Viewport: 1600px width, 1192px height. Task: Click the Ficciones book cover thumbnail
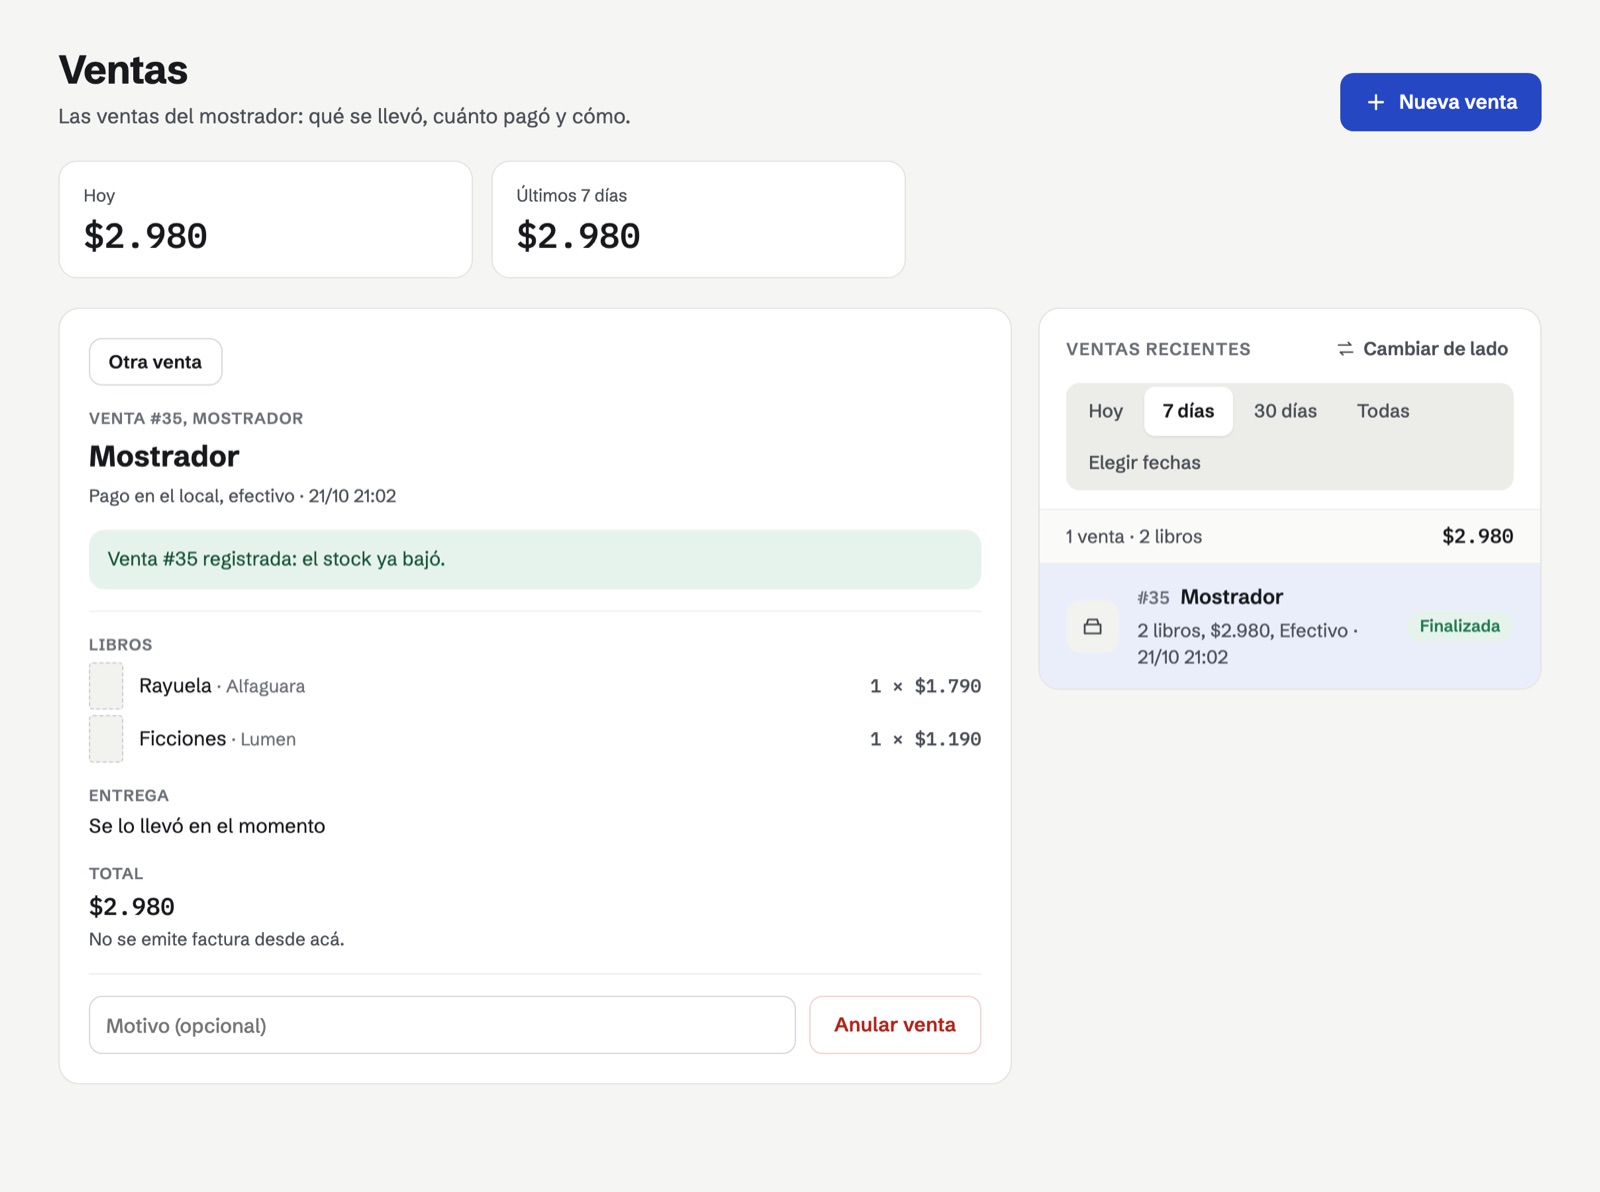point(106,739)
